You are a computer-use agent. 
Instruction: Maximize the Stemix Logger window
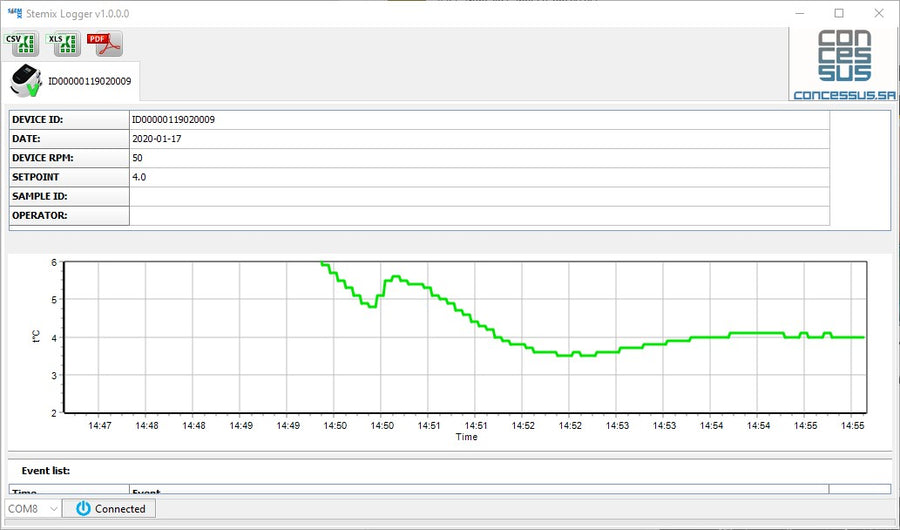(x=839, y=13)
